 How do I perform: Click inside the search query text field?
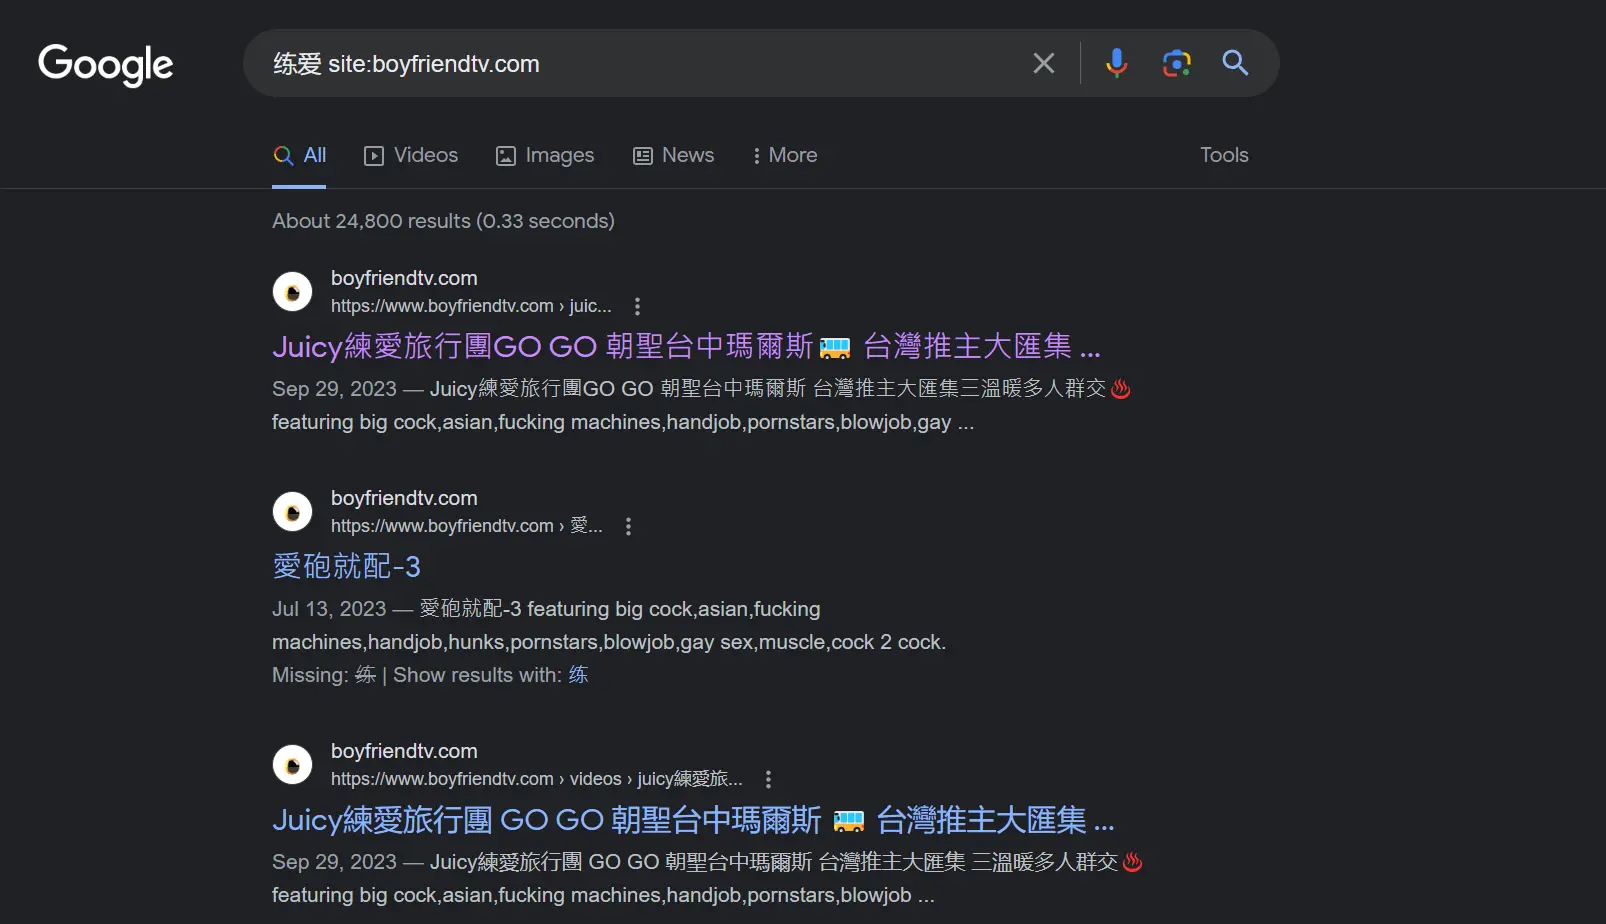click(640, 64)
